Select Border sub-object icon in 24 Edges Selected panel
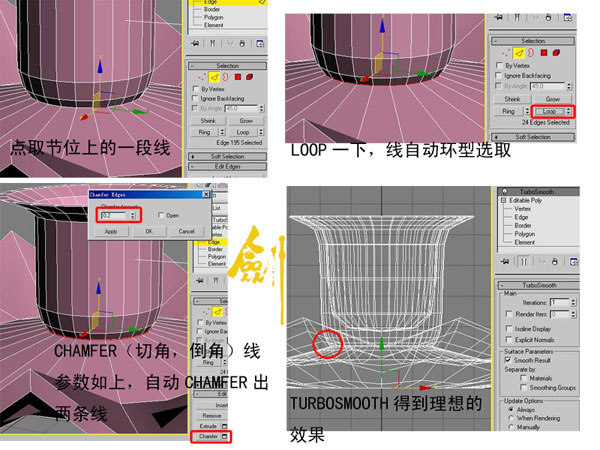The height and width of the screenshot is (450, 600). pos(531,53)
